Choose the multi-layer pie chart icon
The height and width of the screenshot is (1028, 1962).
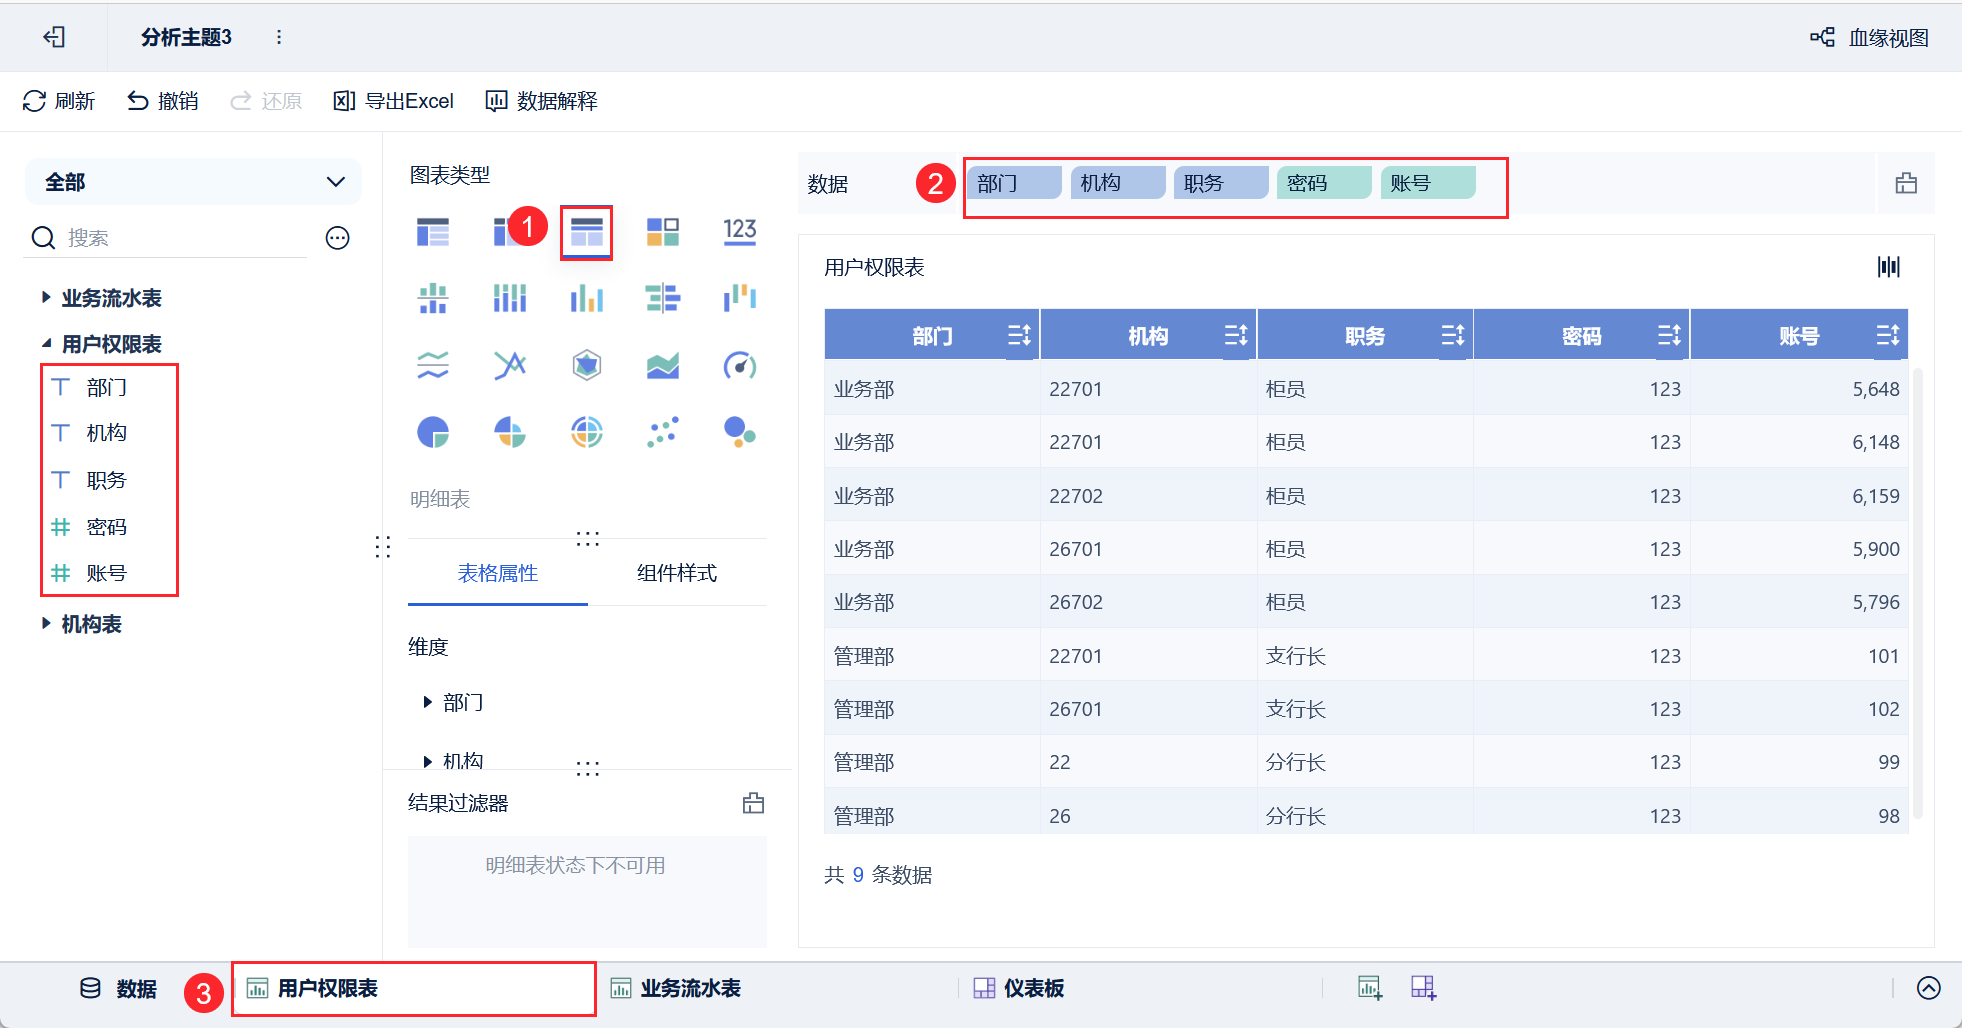587,432
